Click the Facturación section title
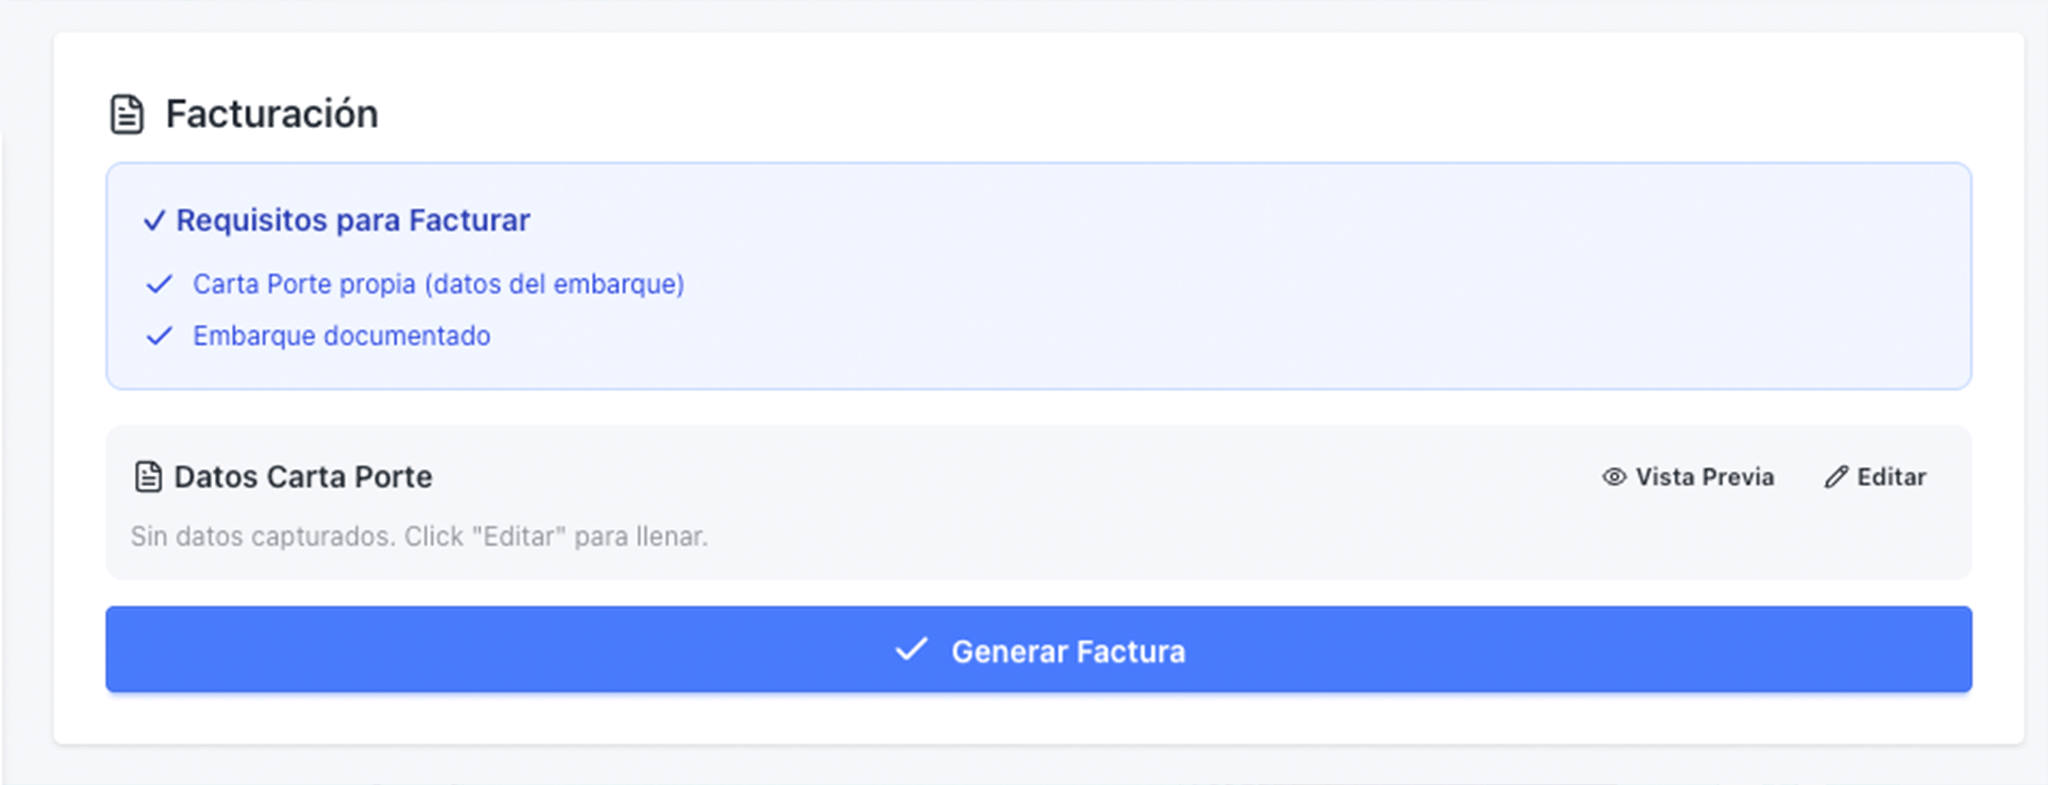2048x785 pixels. click(x=272, y=114)
